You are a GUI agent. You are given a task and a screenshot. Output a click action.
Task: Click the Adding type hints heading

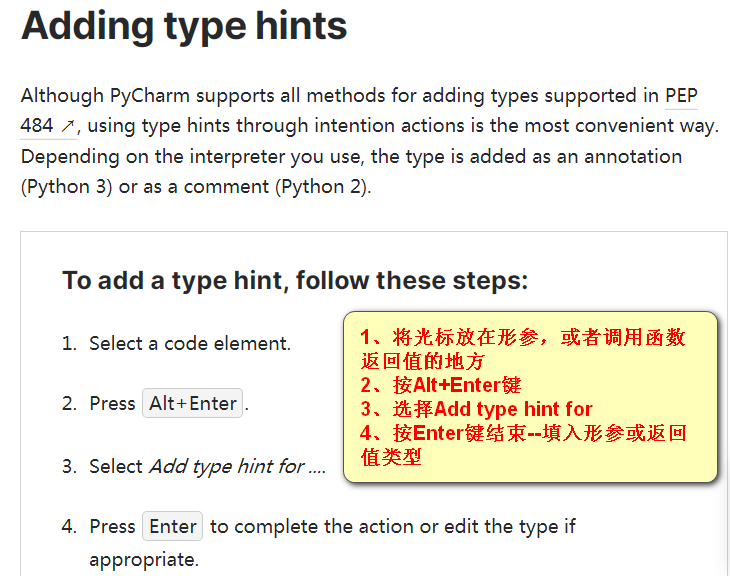pos(184,26)
